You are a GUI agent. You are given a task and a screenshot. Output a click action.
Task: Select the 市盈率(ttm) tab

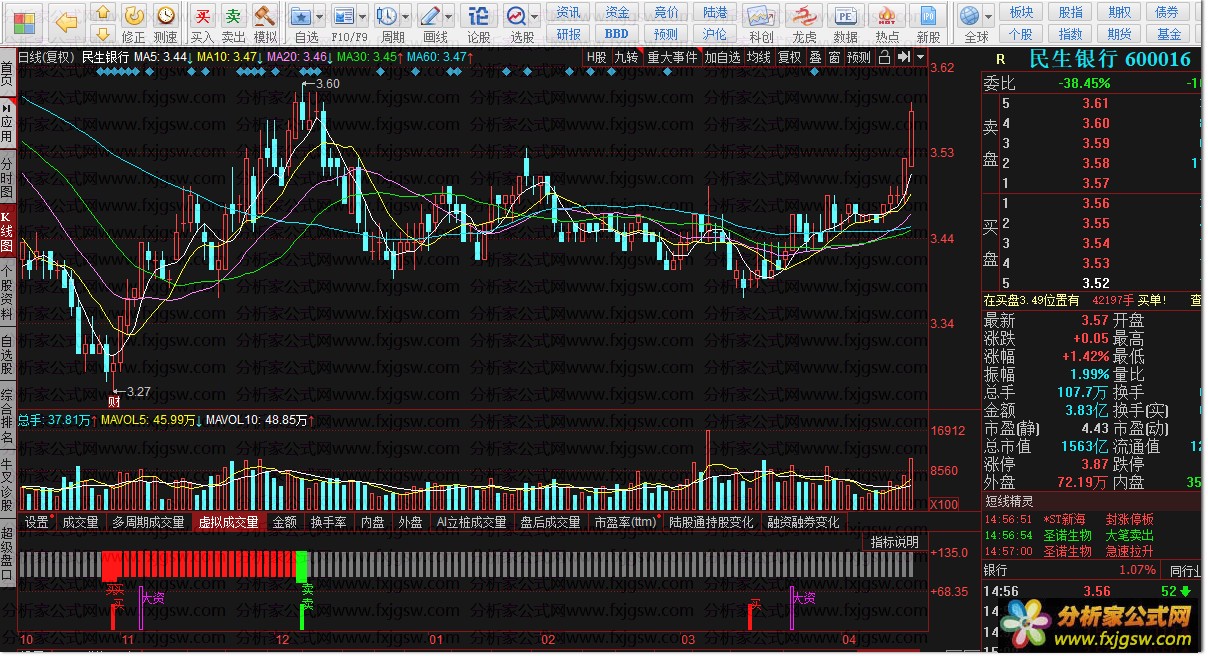tap(625, 522)
